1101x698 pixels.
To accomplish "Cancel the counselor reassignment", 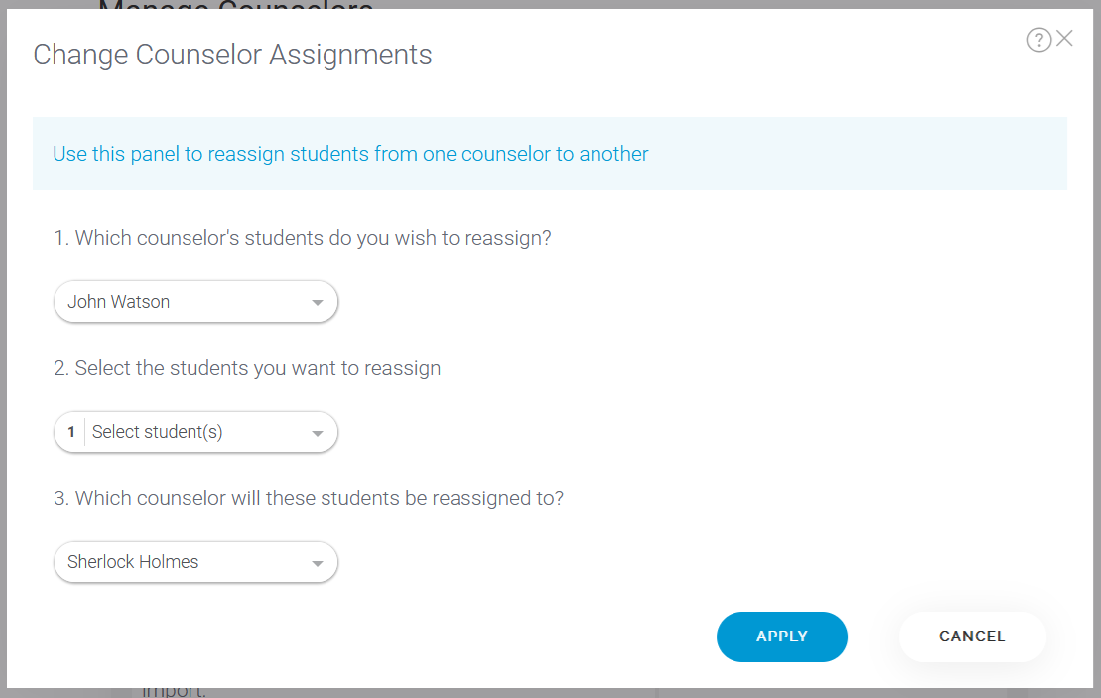I will pos(972,636).
